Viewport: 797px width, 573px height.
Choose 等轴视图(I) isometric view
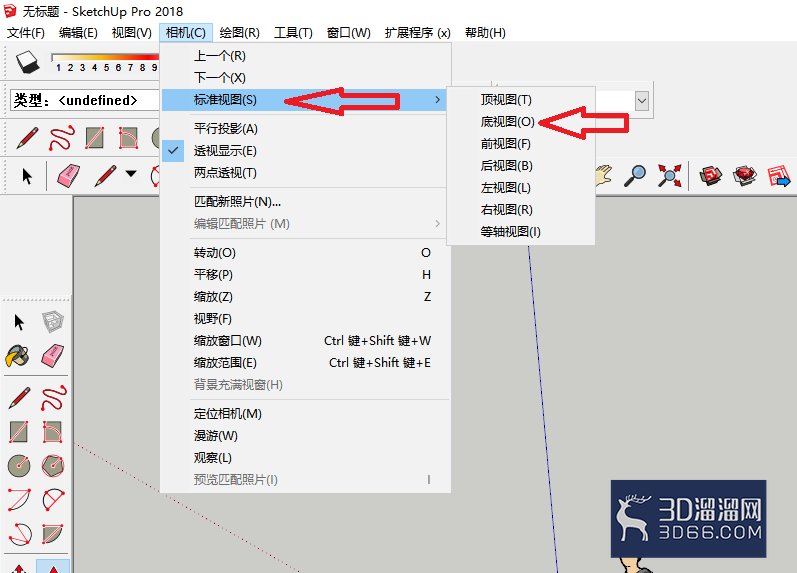(x=520, y=232)
